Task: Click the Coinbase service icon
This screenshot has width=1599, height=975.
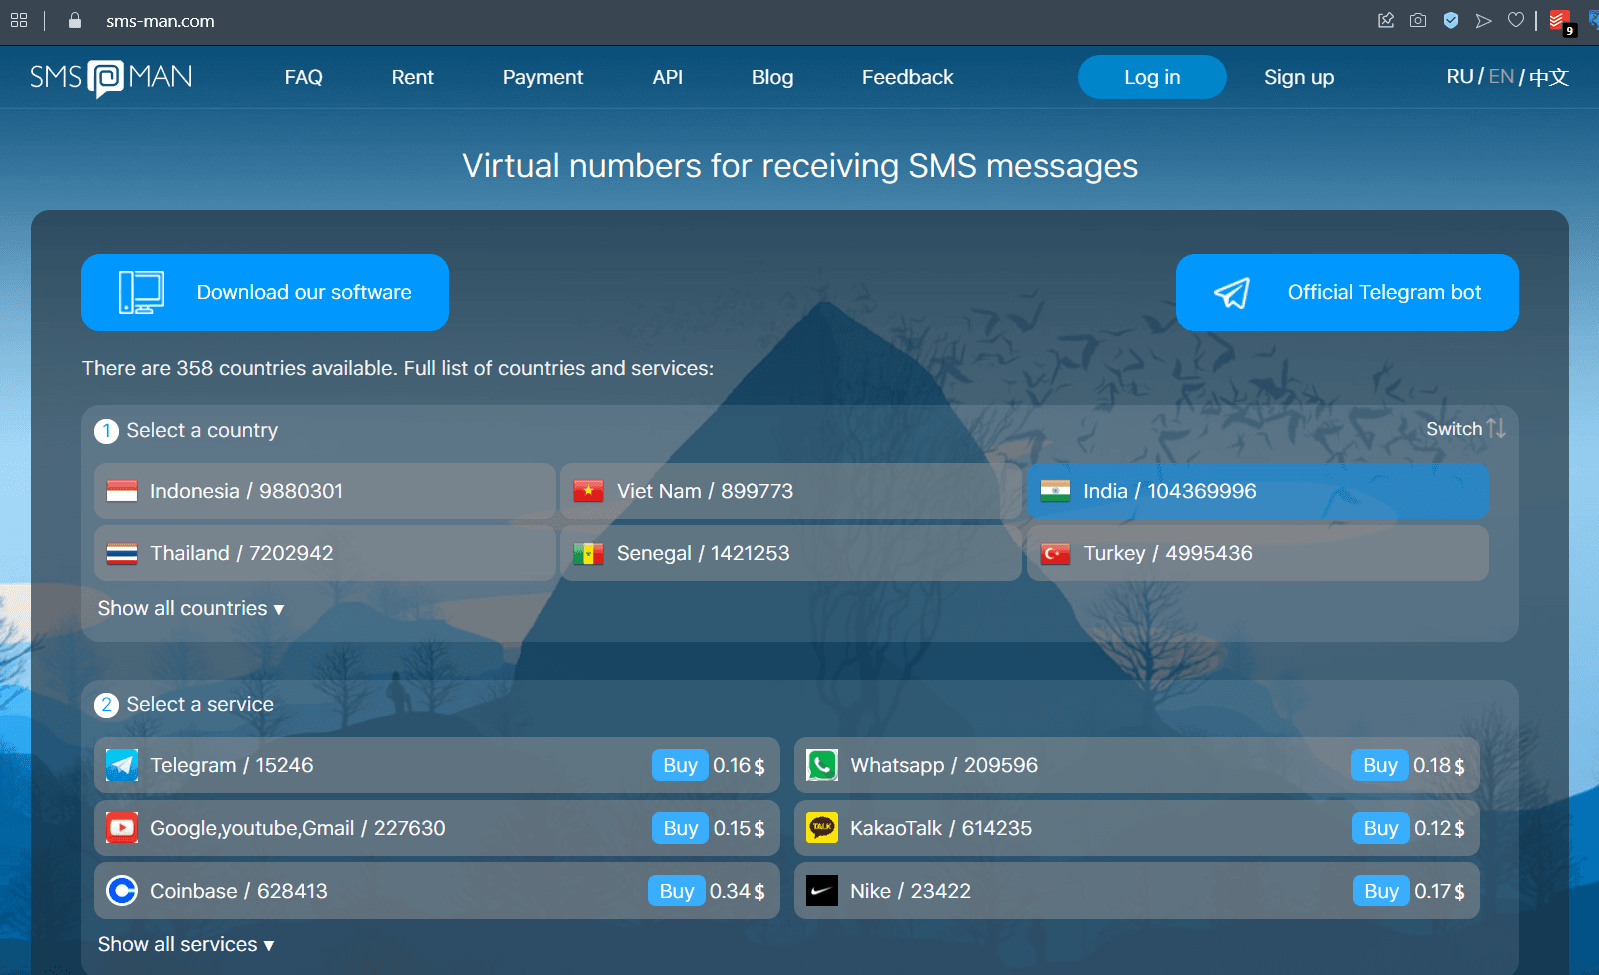Action: pyautogui.click(x=122, y=891)
